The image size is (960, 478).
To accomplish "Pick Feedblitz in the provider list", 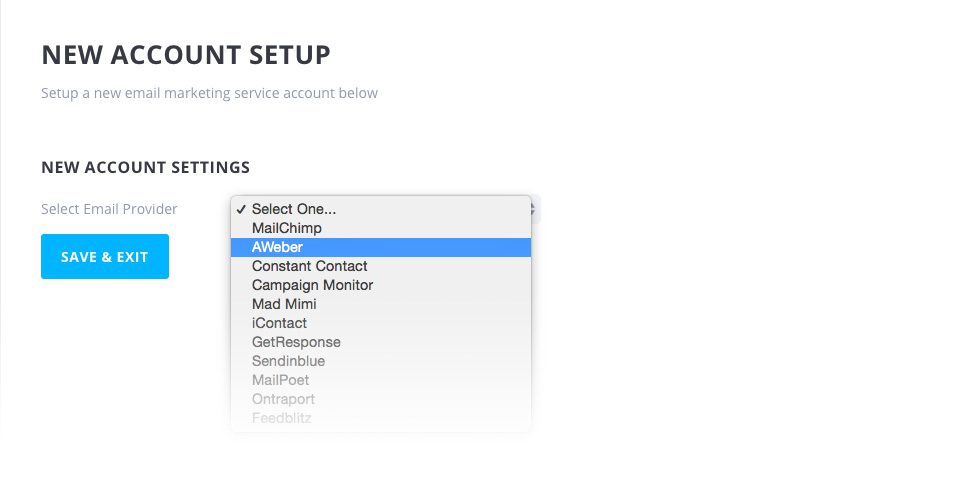I will tap(281, 418).
